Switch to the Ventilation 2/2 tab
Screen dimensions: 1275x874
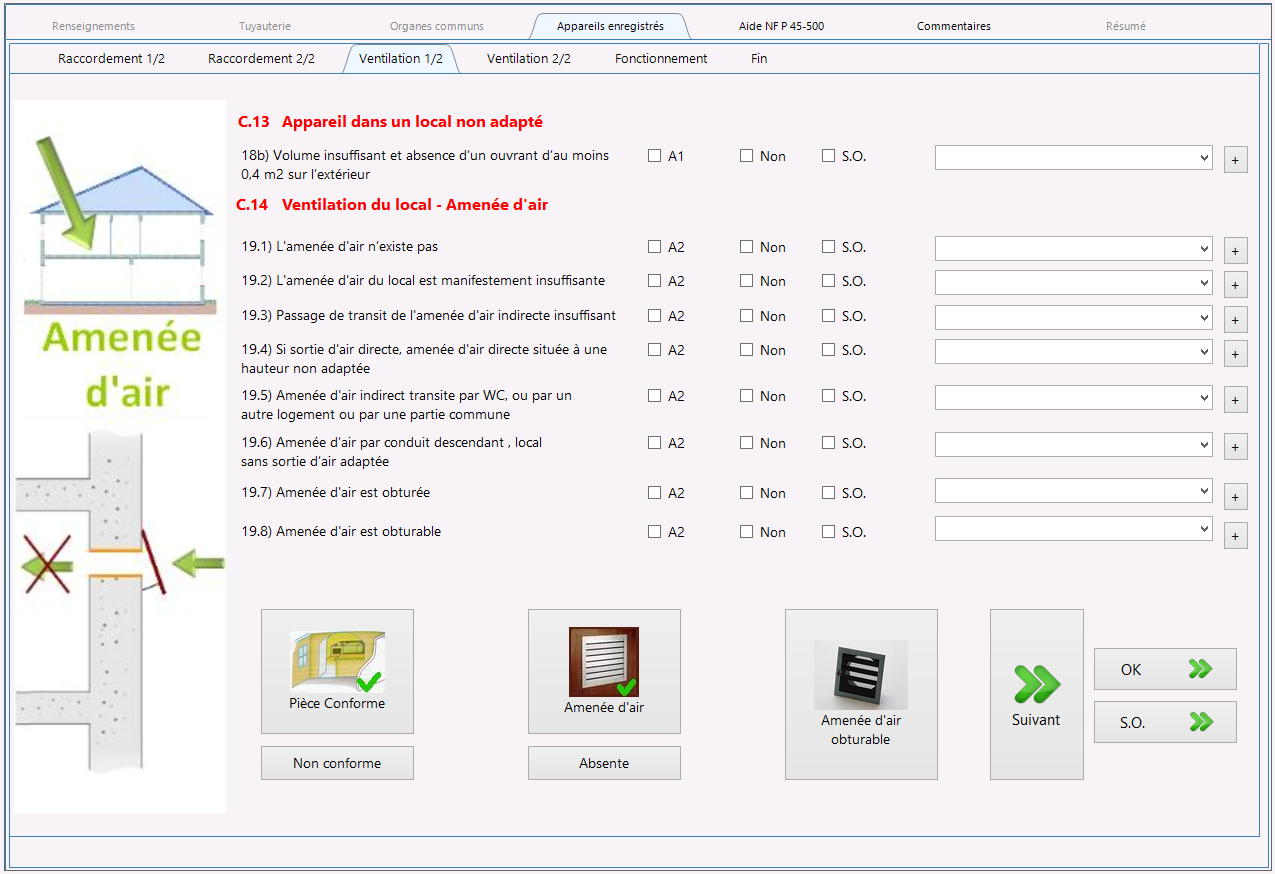click(x=529, y=58)
